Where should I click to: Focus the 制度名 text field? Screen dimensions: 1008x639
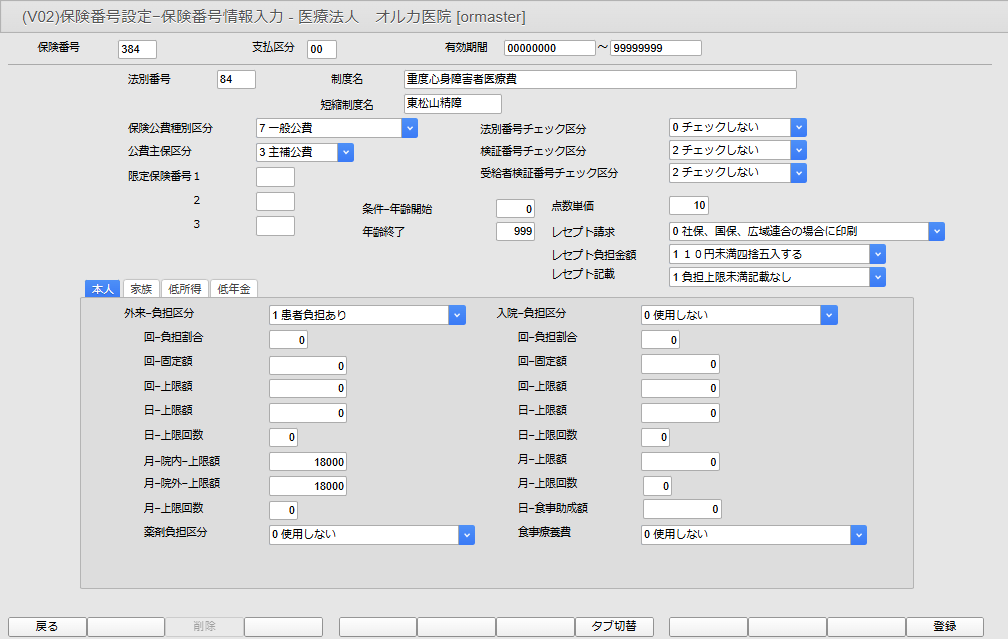[x=600, y=80]
